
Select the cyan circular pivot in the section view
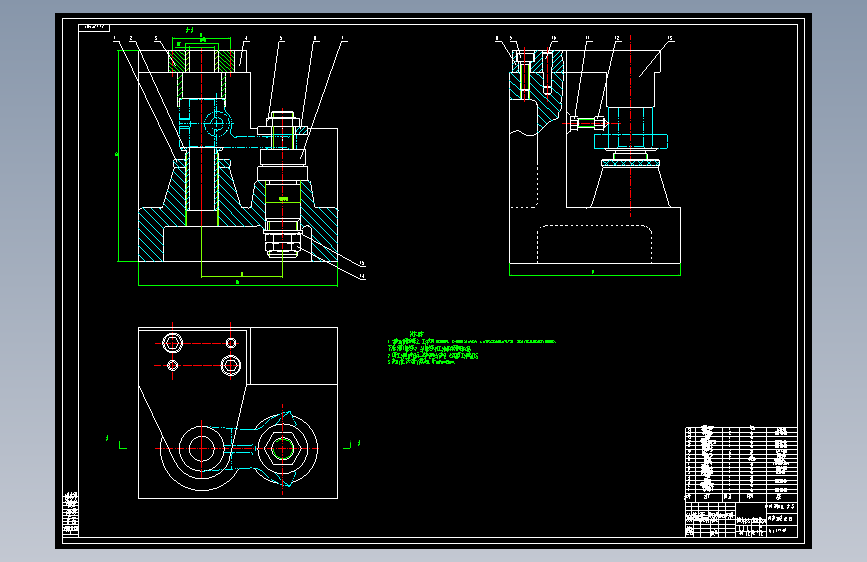pyautogui.click(x=217, y=123)
